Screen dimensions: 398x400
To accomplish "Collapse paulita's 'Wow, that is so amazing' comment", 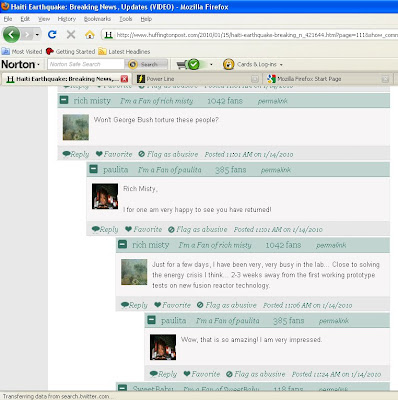I will coord(152,320).
